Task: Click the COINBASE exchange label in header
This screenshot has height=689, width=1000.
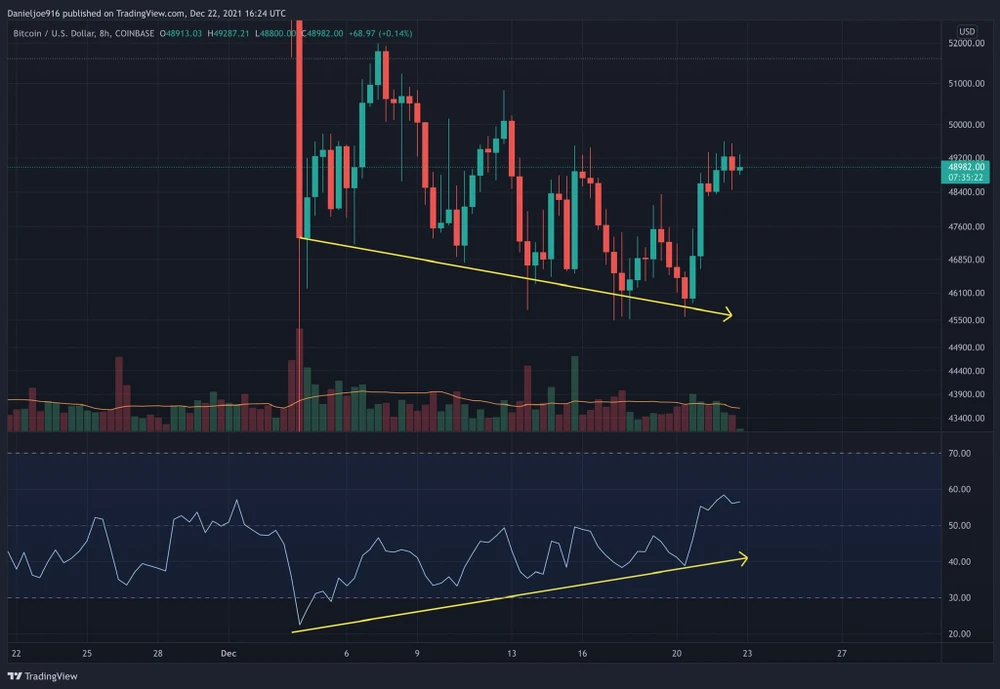Action: click(x=135, y=33)
